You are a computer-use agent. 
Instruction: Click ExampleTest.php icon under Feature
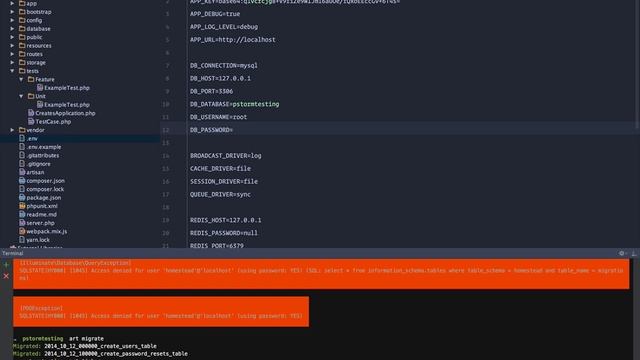pos(40,88)
